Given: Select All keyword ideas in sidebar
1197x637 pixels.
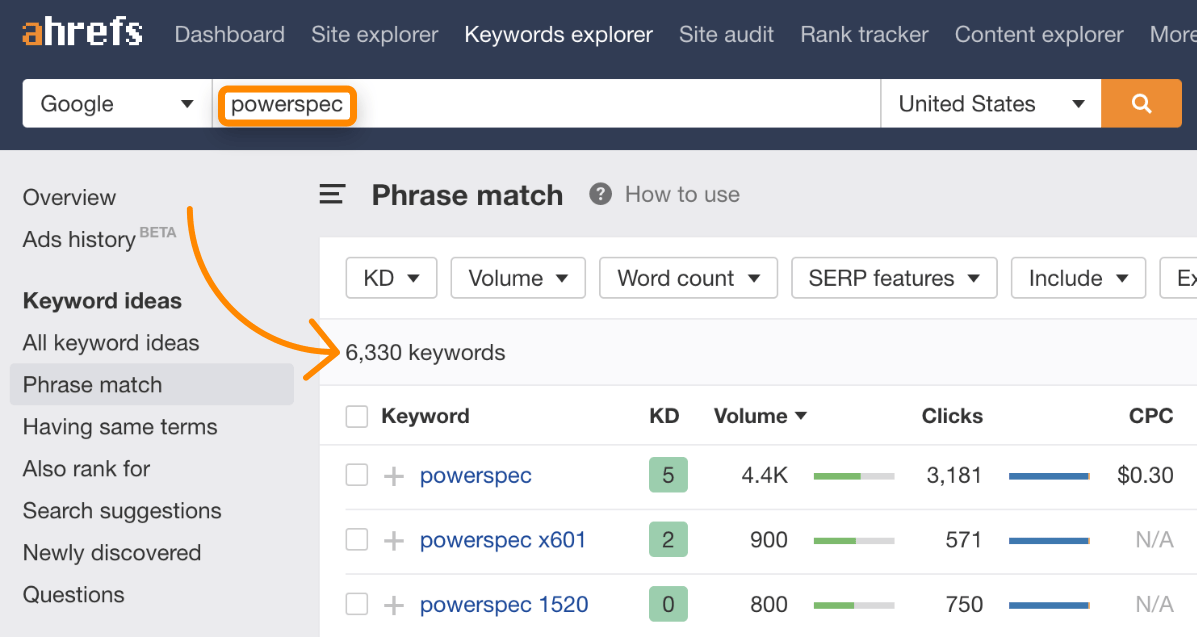Looking at the screenshot, I should (111, 343).
